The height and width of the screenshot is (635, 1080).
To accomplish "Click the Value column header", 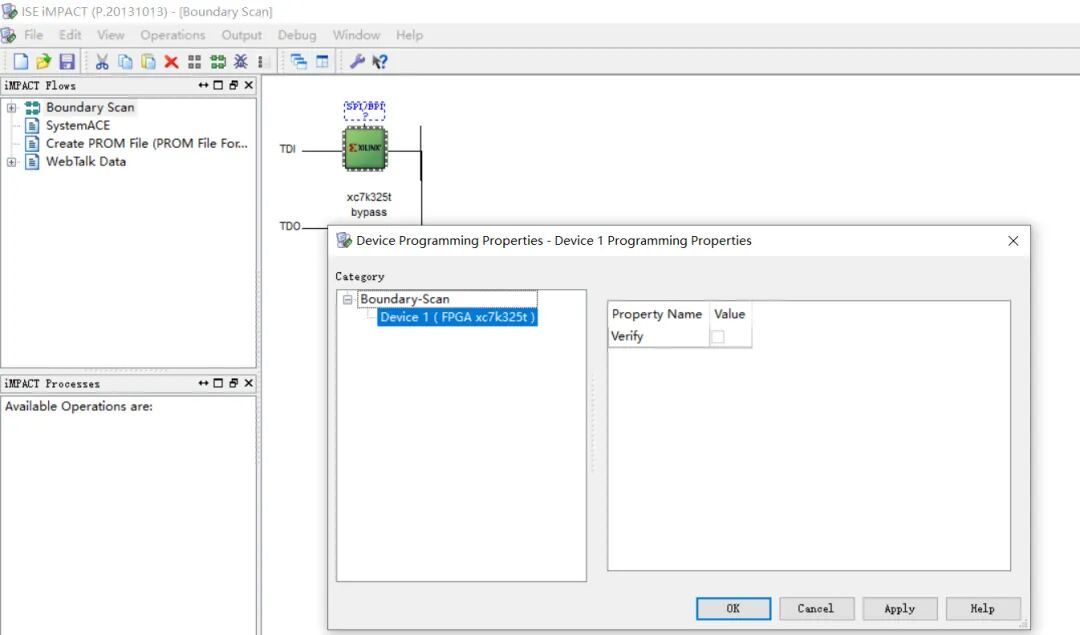I will 729,314.
